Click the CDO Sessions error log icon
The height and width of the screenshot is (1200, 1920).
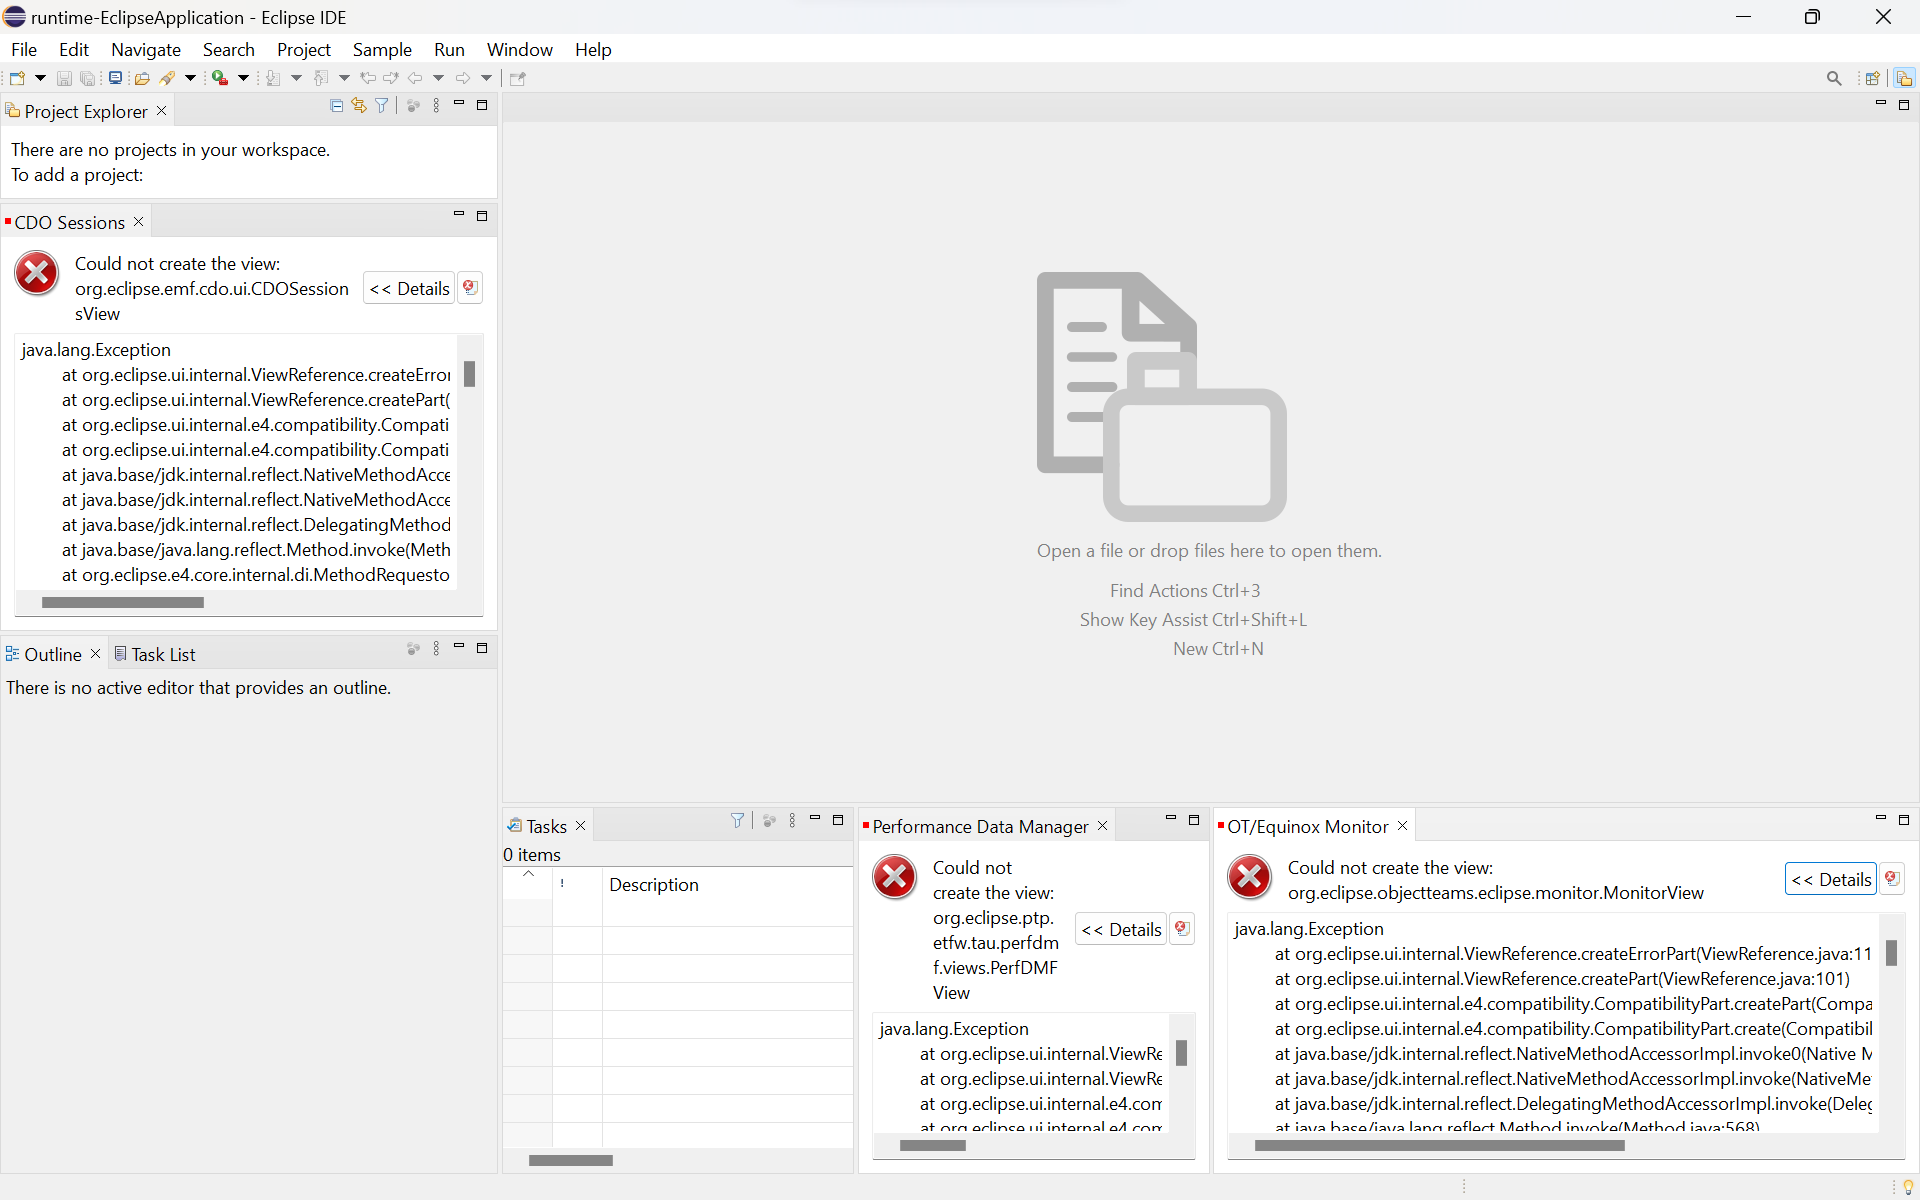click(x=470, y=288)
